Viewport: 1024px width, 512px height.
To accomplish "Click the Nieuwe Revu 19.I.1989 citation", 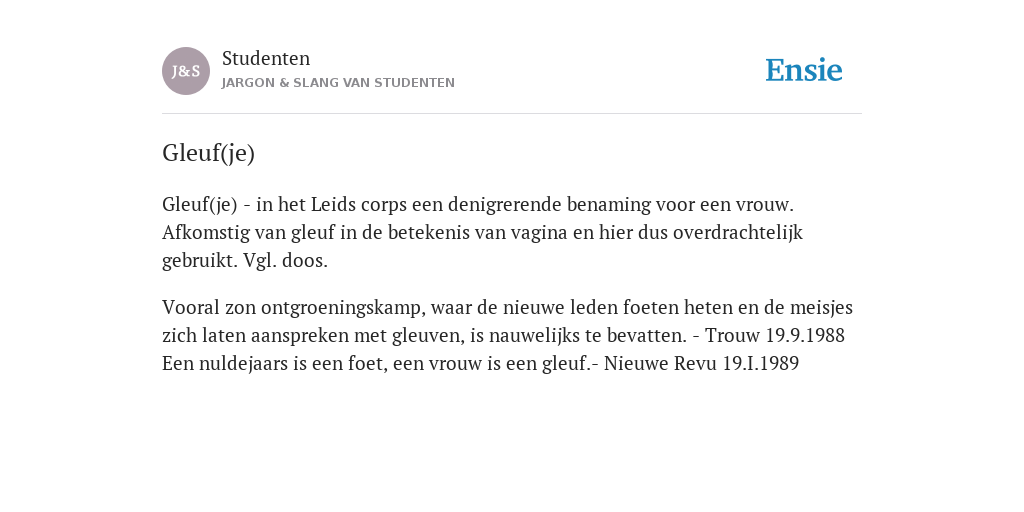I will pos(701,363).
